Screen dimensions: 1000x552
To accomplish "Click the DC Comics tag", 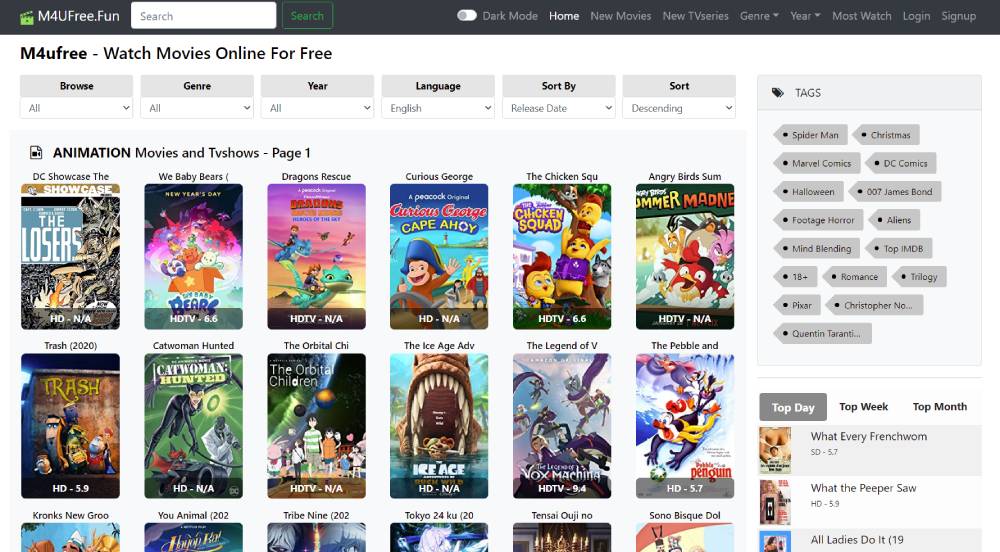I will pos(901,163).
